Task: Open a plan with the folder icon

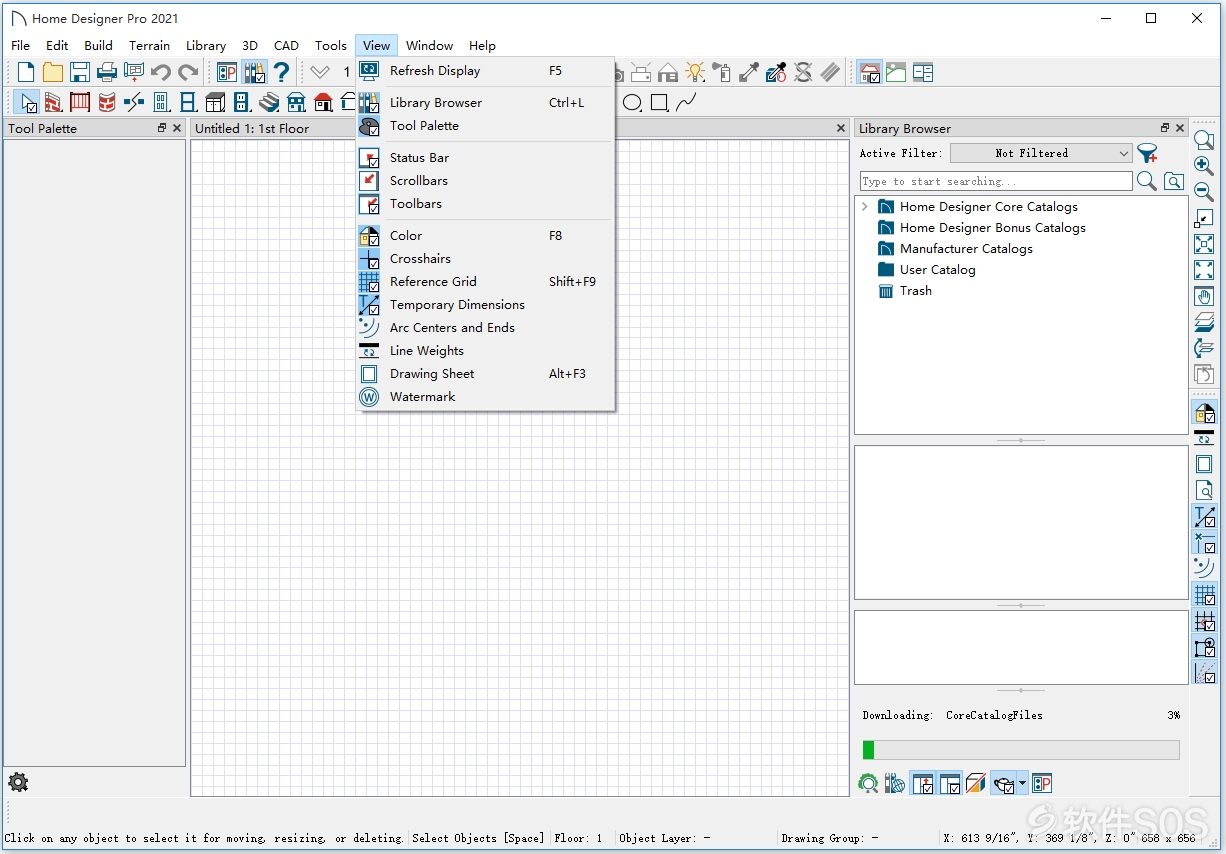Action: tap(53, 72)
